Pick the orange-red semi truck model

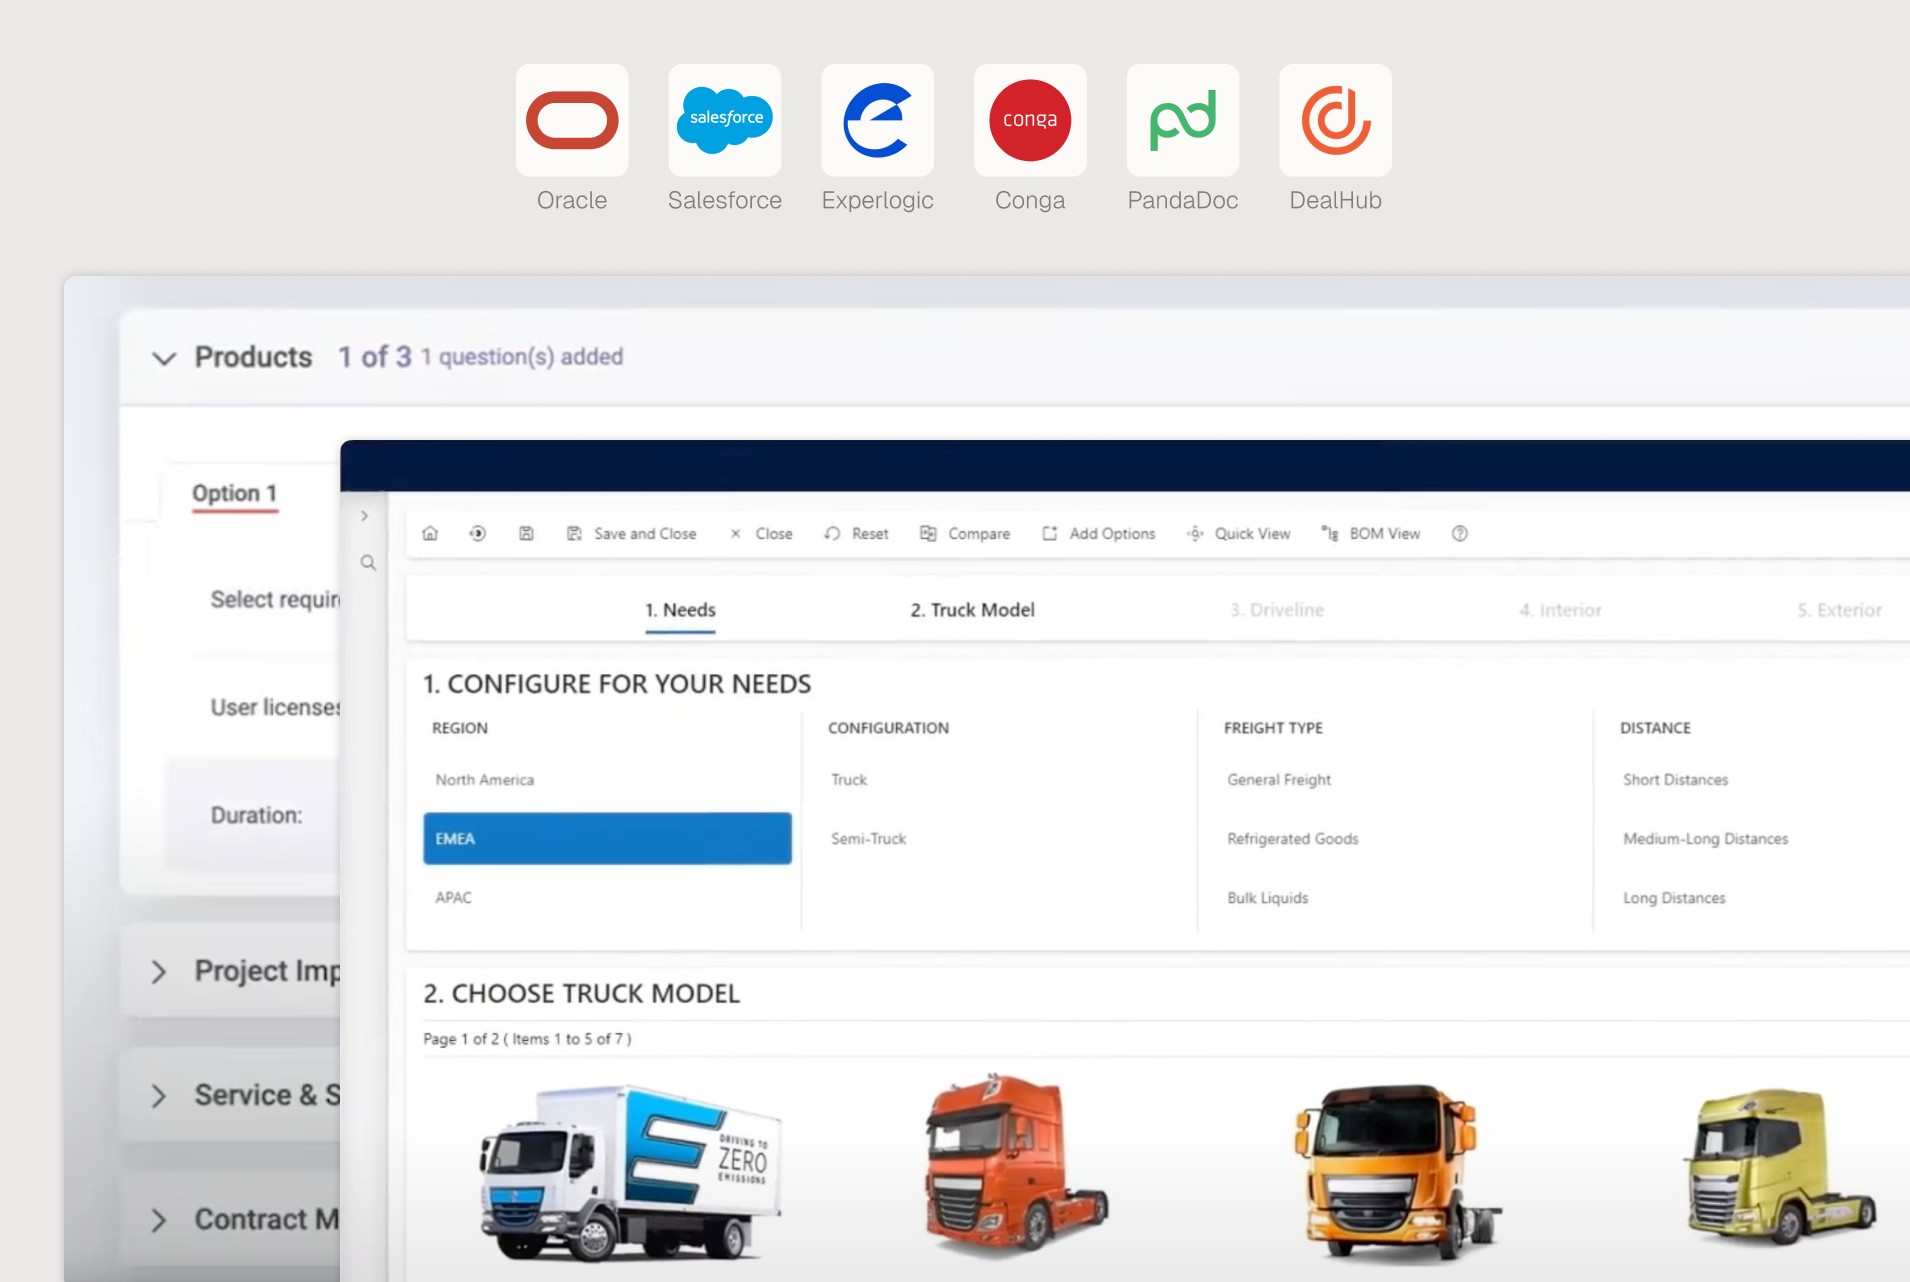pos(1015,1165)
